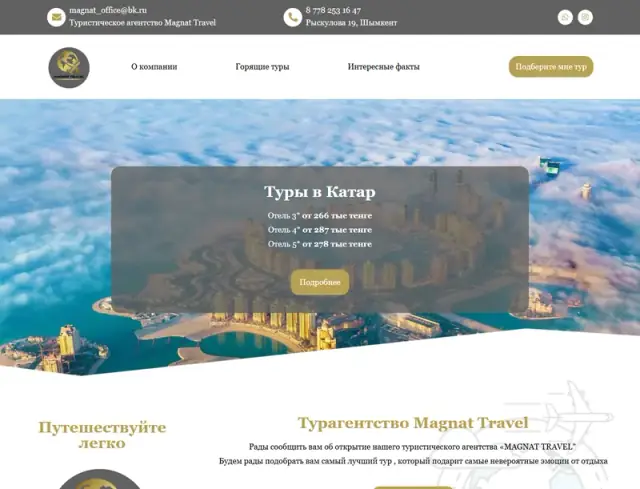
Task: Click the Рыскулова 19, Шымкент address text
Action: coord(351,23)
